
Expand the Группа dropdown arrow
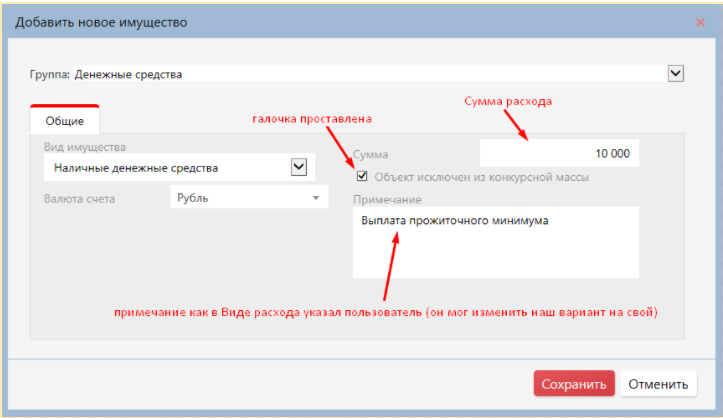(x=675, y=73)
